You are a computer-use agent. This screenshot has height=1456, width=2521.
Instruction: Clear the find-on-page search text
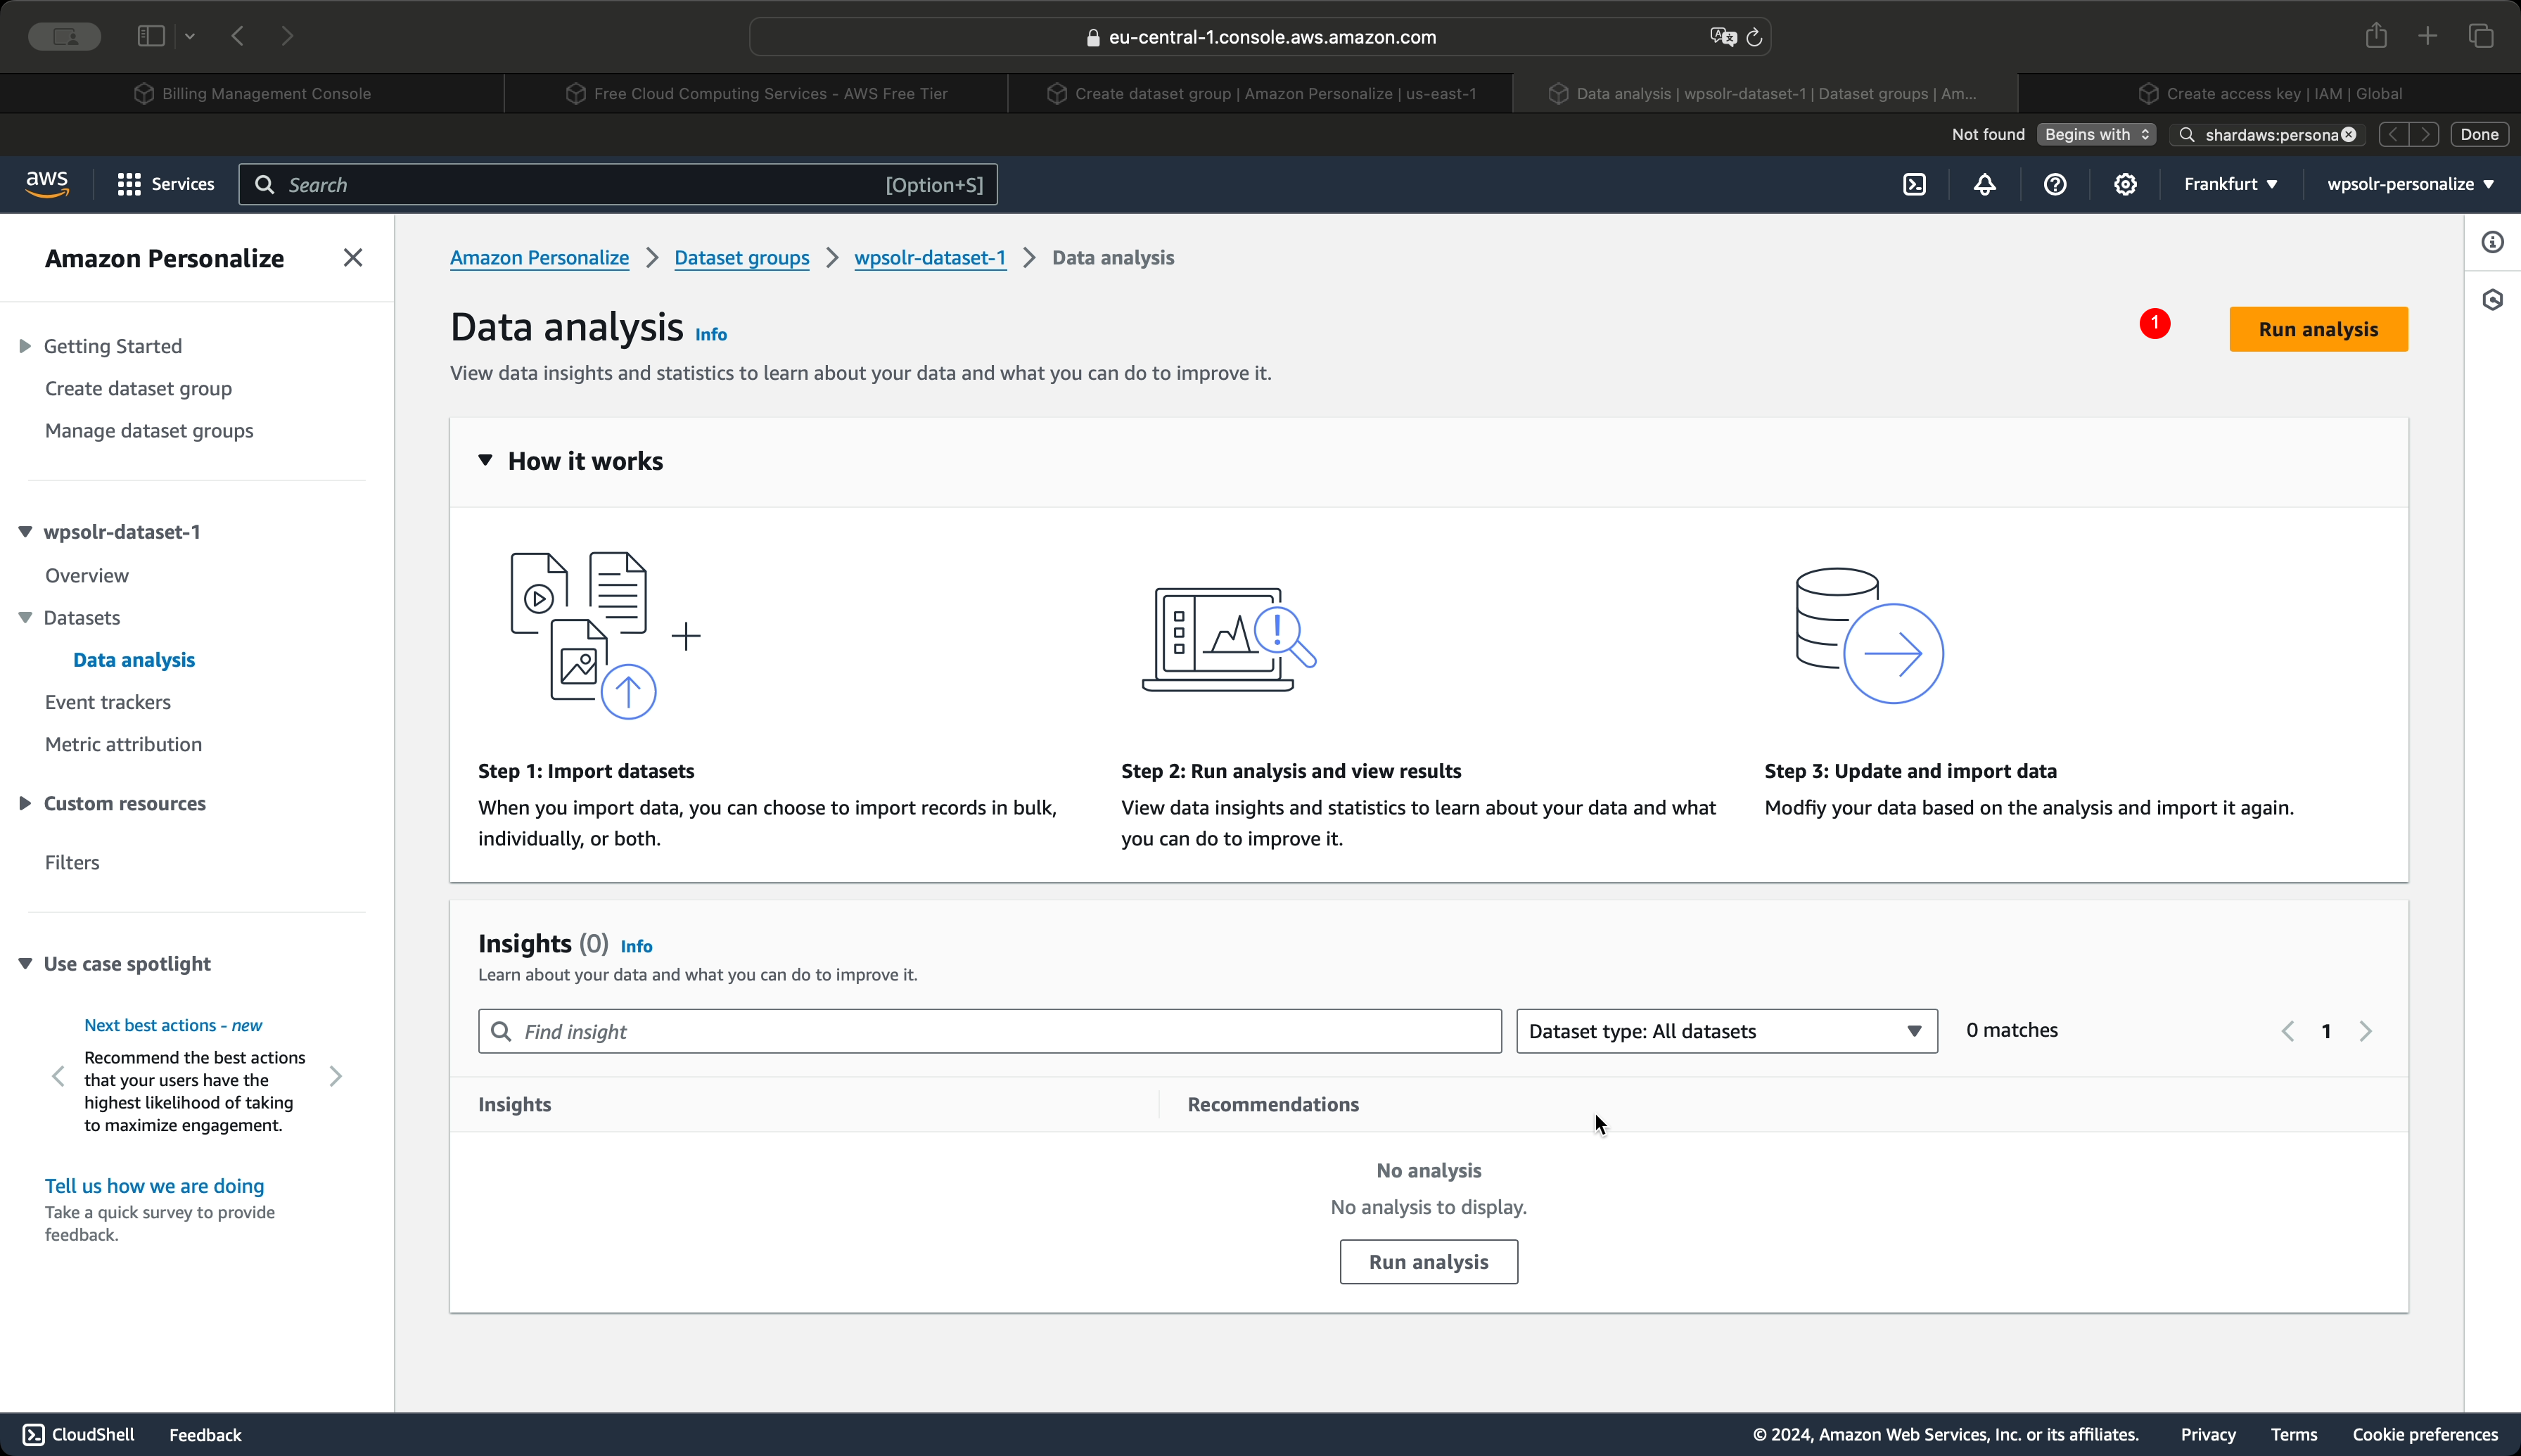[2348, 134]
